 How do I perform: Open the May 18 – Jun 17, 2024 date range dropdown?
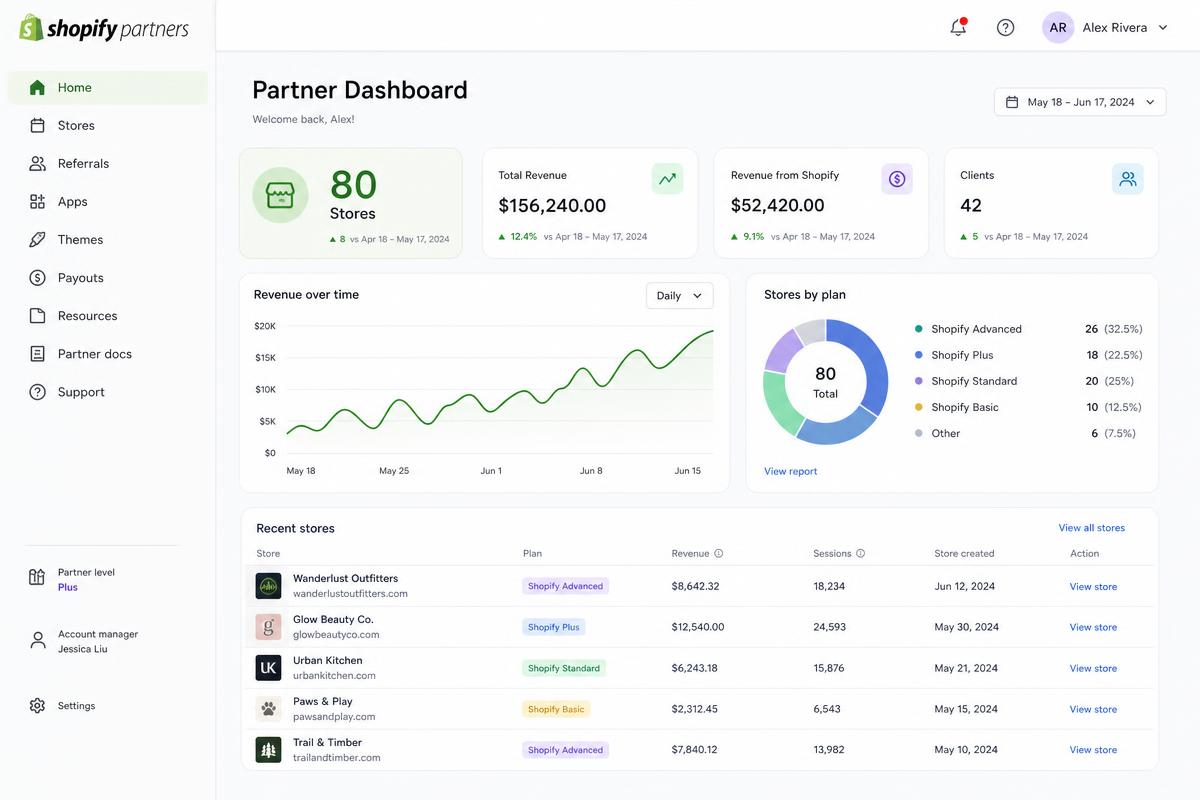click(1080, 102)
